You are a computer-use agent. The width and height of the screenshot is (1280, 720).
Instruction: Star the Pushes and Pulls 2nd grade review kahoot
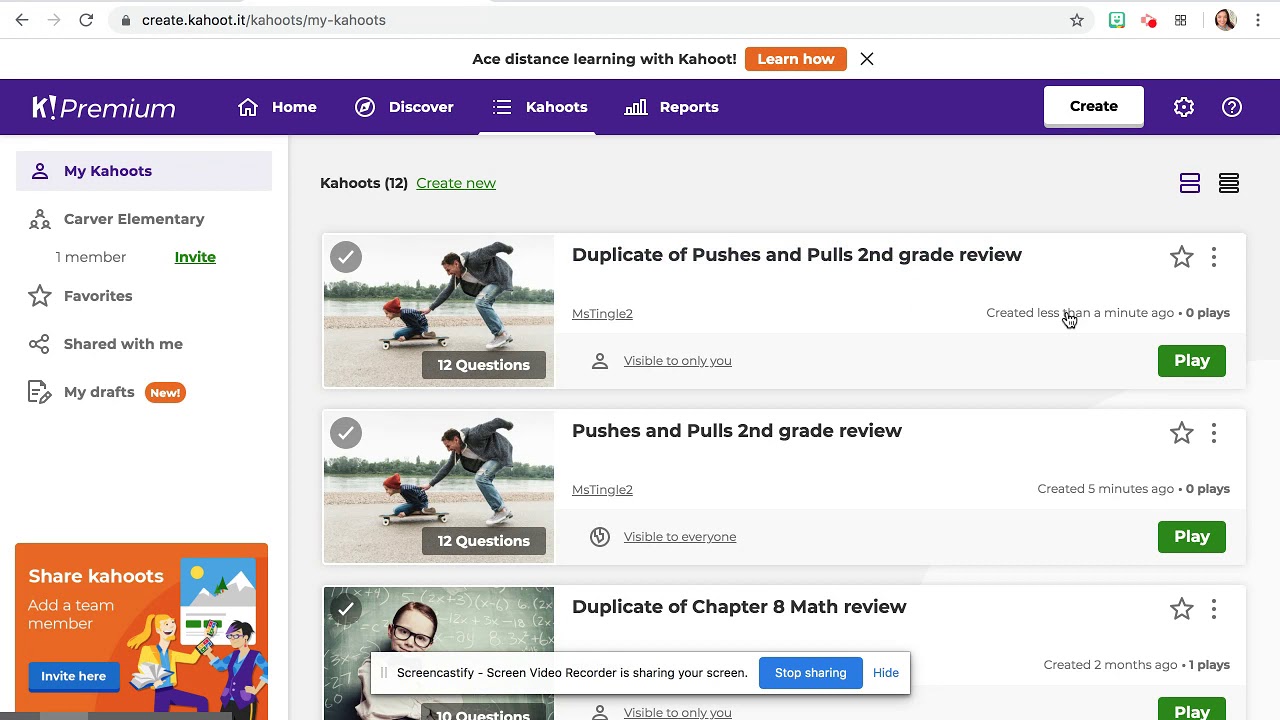pyautogui.click(x=1182, y=433)
